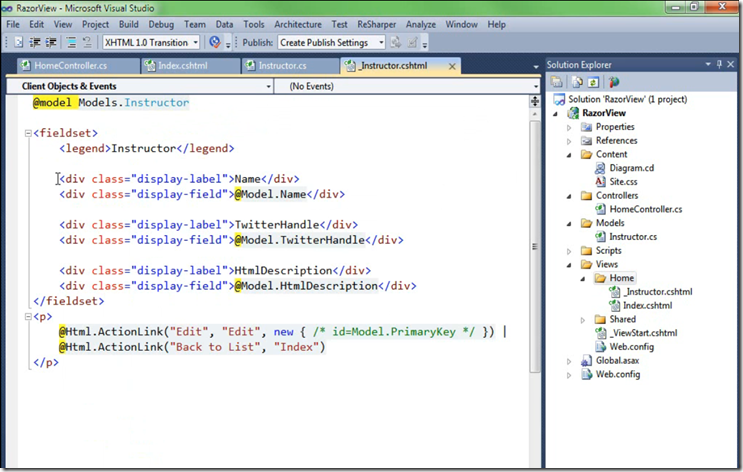Image resolution: width=743 pixels, height=472 pixels.
Task: Select the Home folder under Views
Action: click(x=621, y=278)
